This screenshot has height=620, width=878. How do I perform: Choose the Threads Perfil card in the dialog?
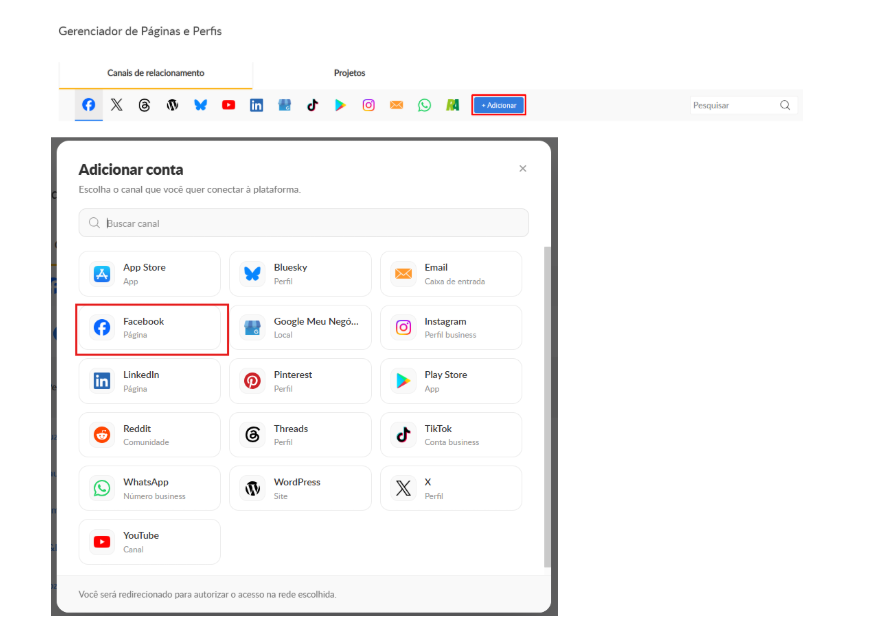300,435
